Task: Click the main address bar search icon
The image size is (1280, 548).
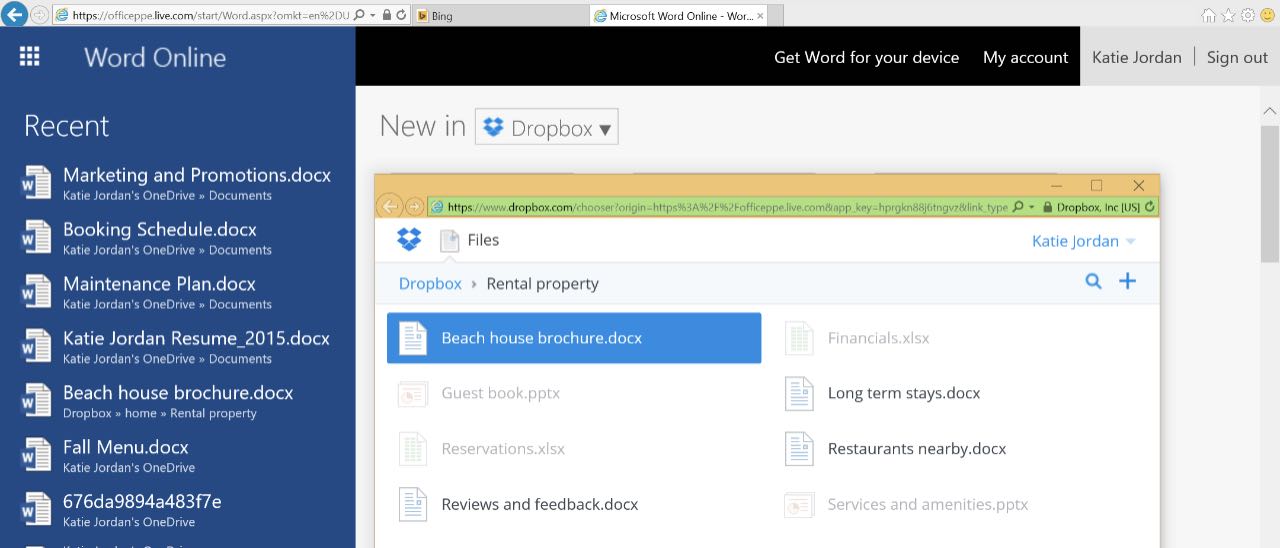Action: [360, 16]
